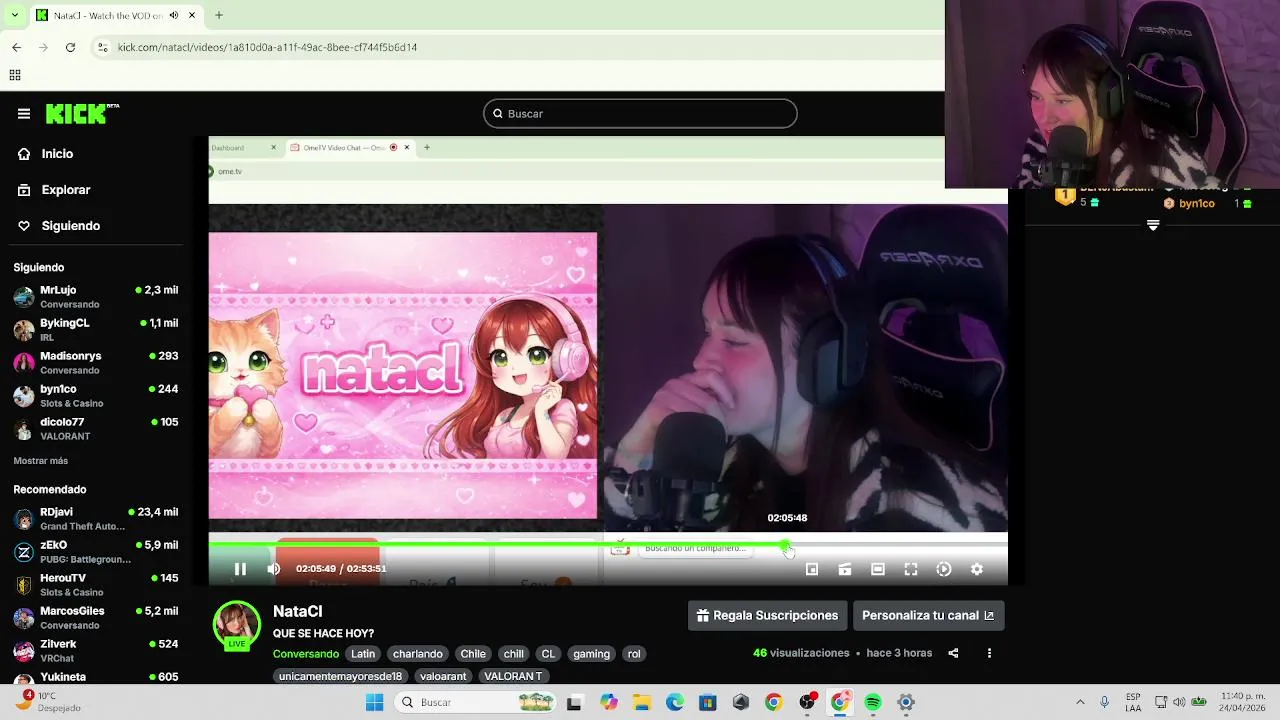Open MrLujo's followed channel

pyautogui.click(x=96, y=297)
